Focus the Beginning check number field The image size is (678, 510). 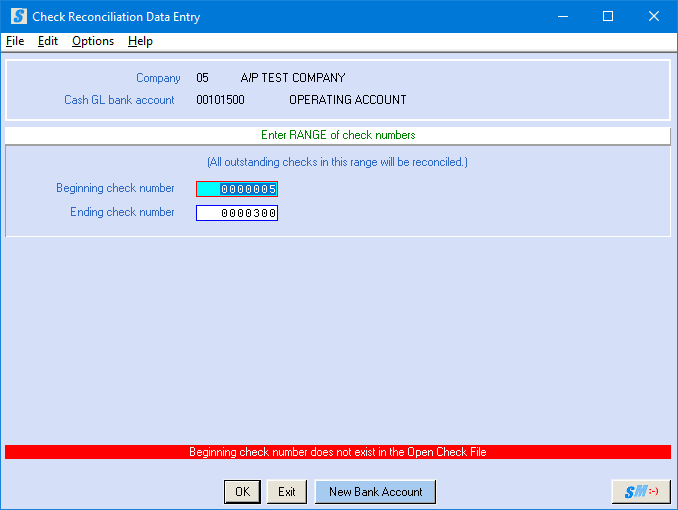237,189
